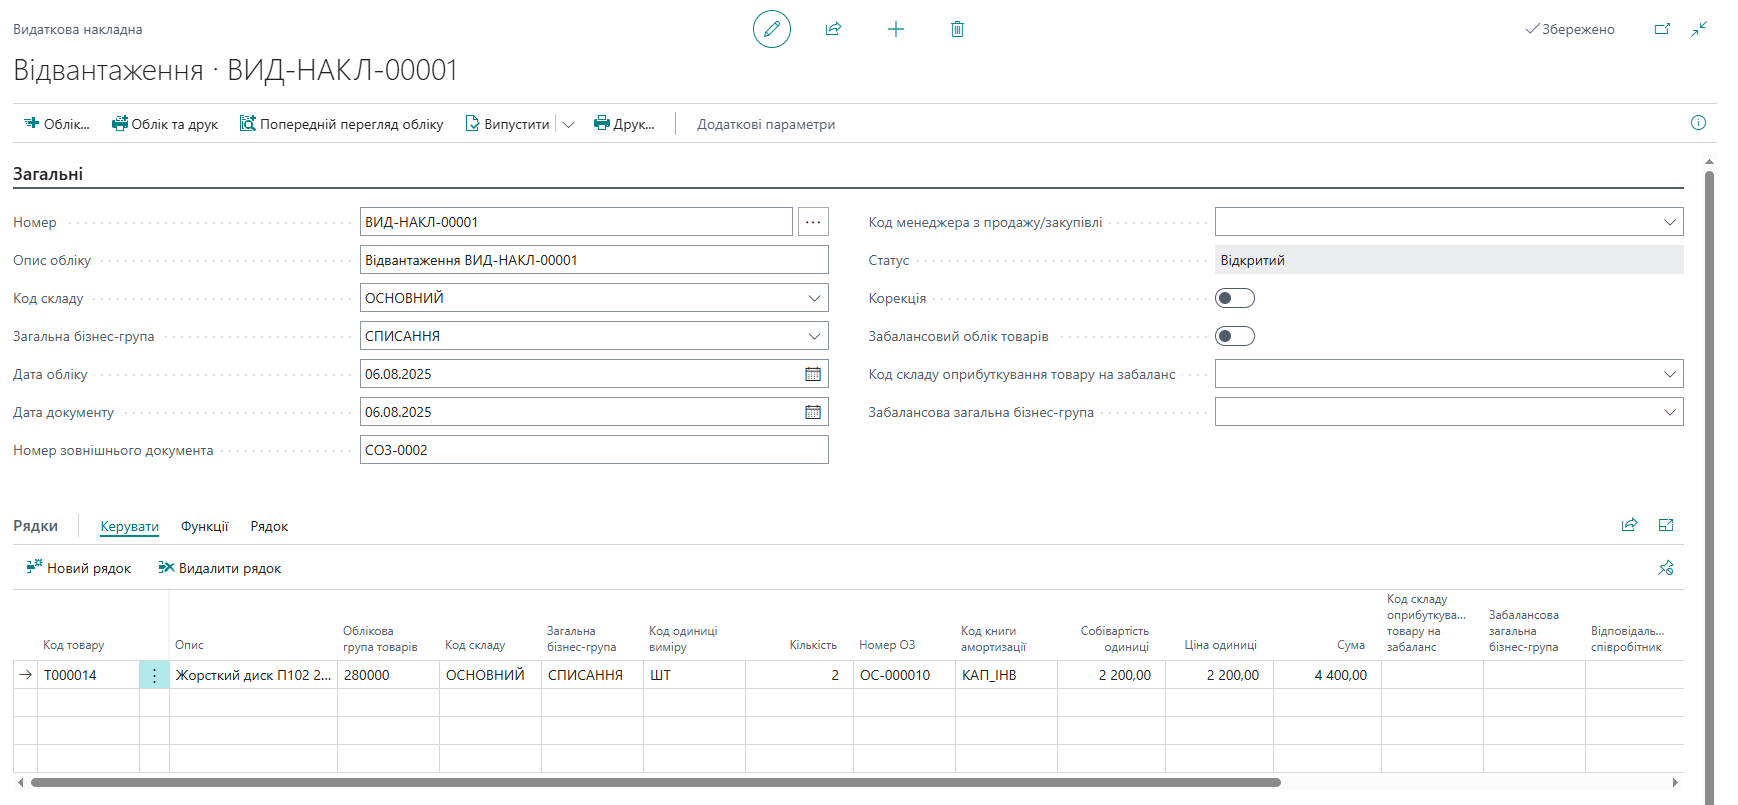Open calendar picker for Дата обліку
The width and height of the screenshot is (1738, 805).
point(813,374)
